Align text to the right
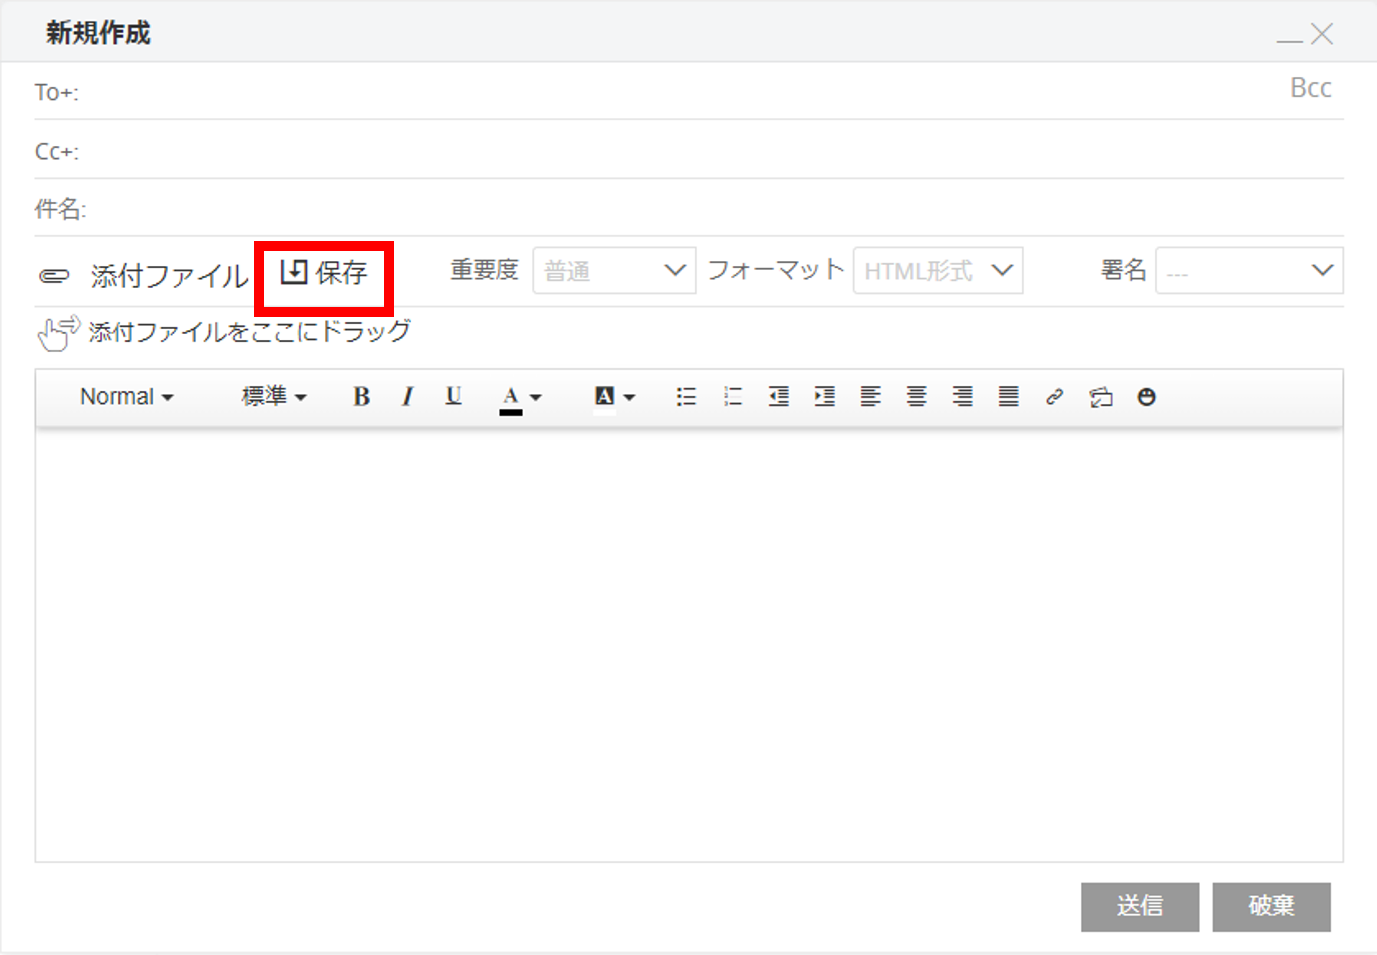The height and width of the screenshot is (955, 1377). pyautogui.click(x=962, y=397)
